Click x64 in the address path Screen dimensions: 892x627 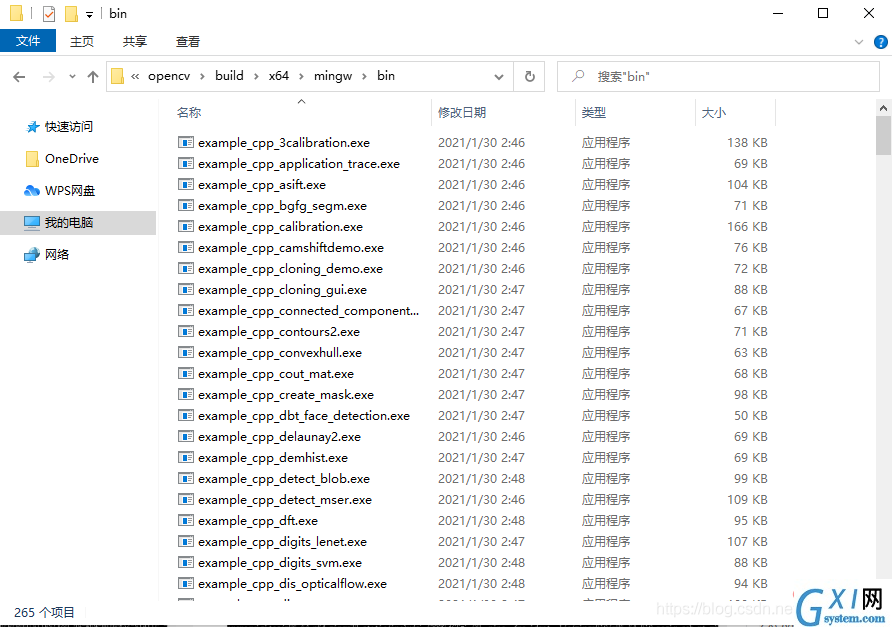pyautogui.click(x=279, y=76)
